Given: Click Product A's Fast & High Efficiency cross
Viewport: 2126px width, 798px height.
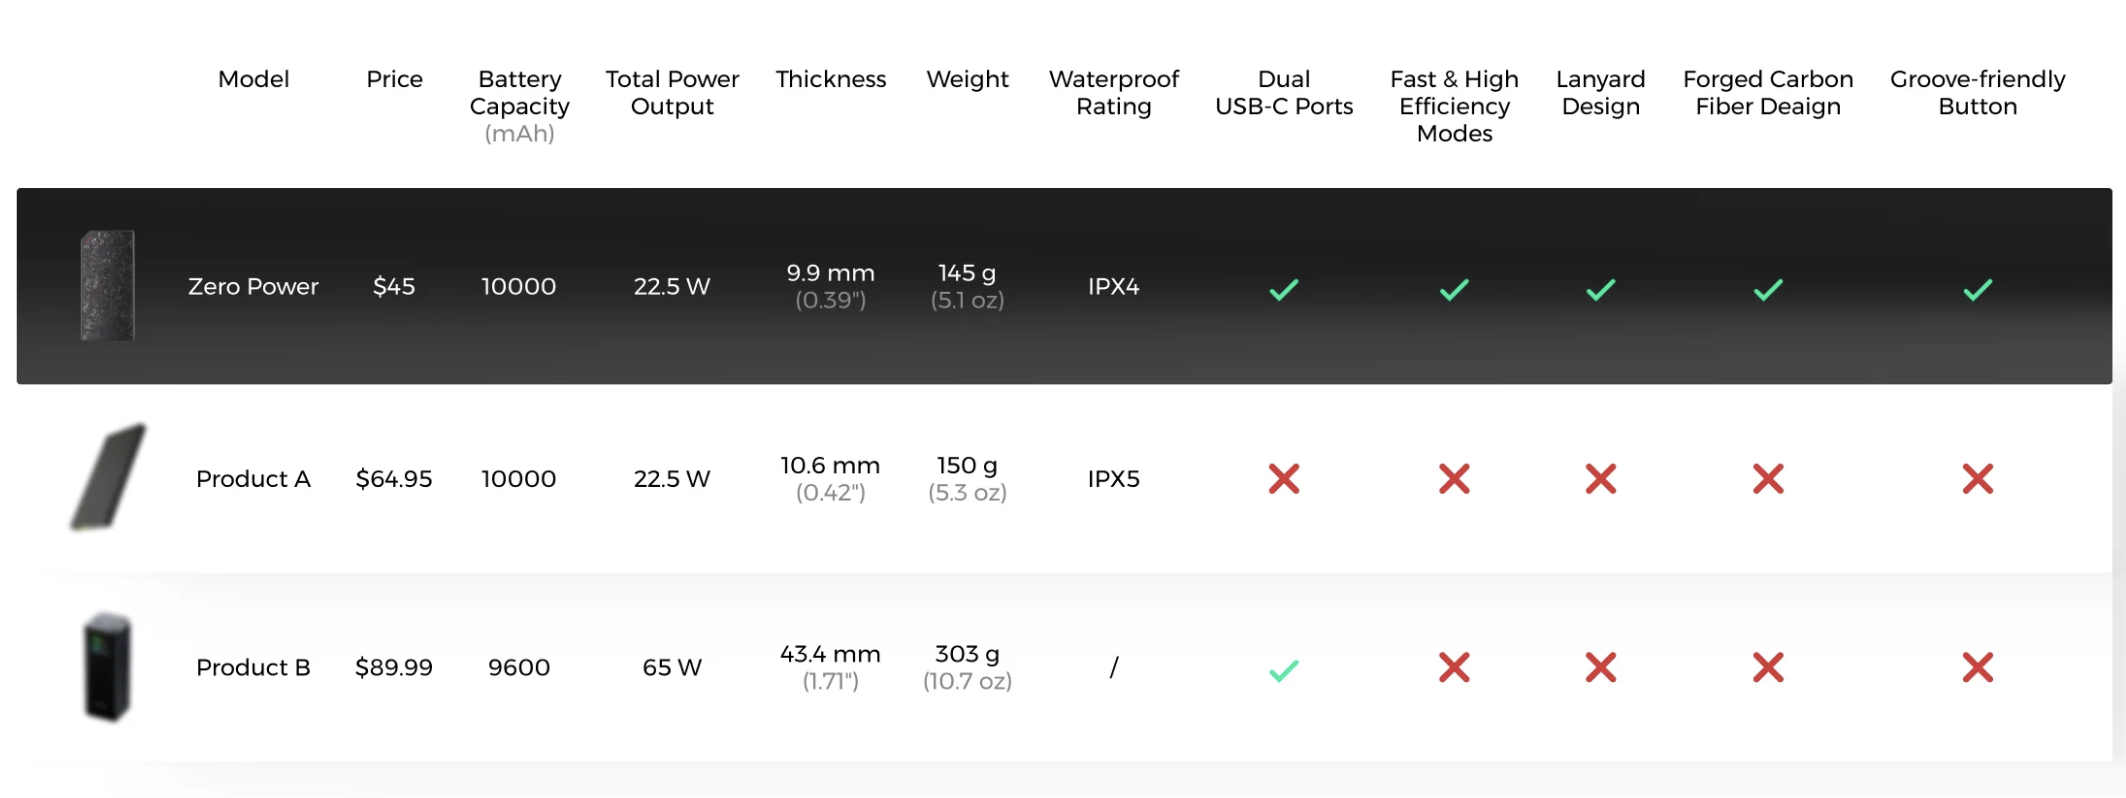Looking at the screenshot, I should pos(1454,479).
